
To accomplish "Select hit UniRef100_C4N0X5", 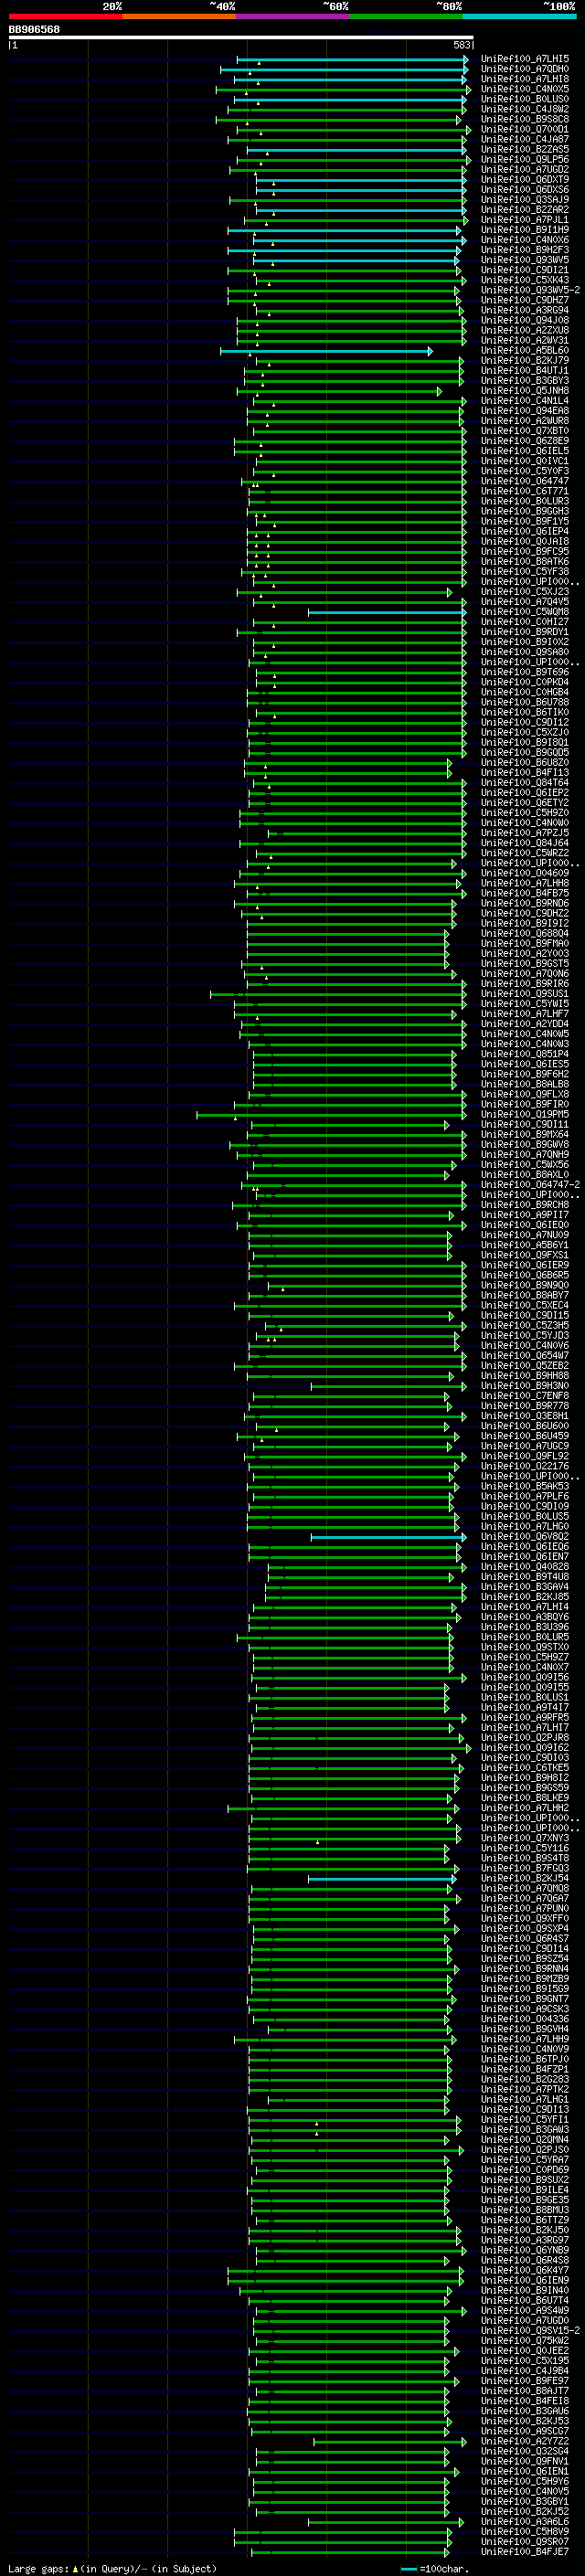I will (x=525, y=89).
